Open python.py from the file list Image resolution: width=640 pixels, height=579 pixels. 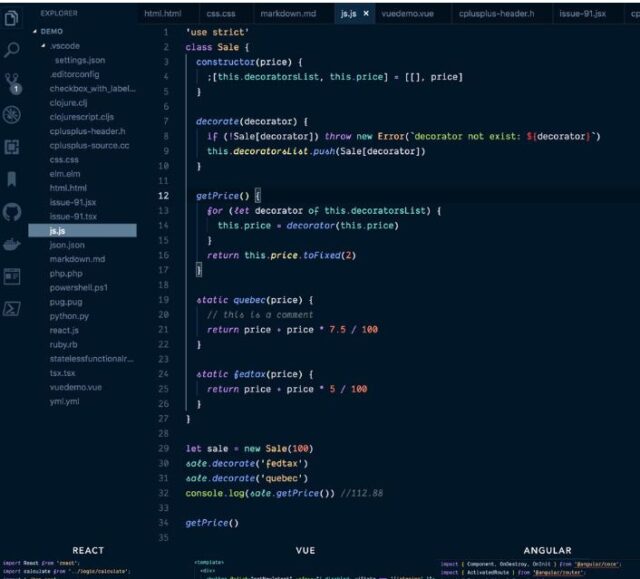pos(70,315)
